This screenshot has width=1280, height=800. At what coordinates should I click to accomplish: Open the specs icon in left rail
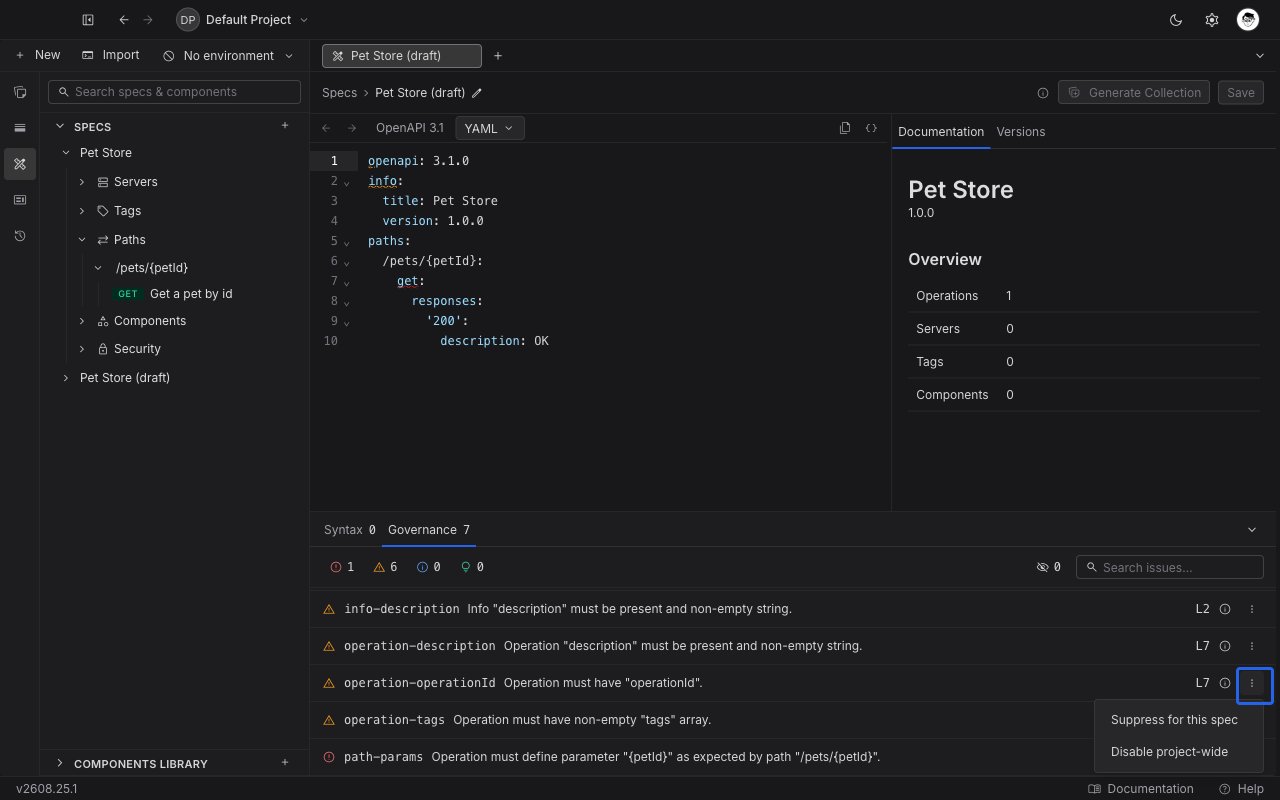(x=20, y=164)
